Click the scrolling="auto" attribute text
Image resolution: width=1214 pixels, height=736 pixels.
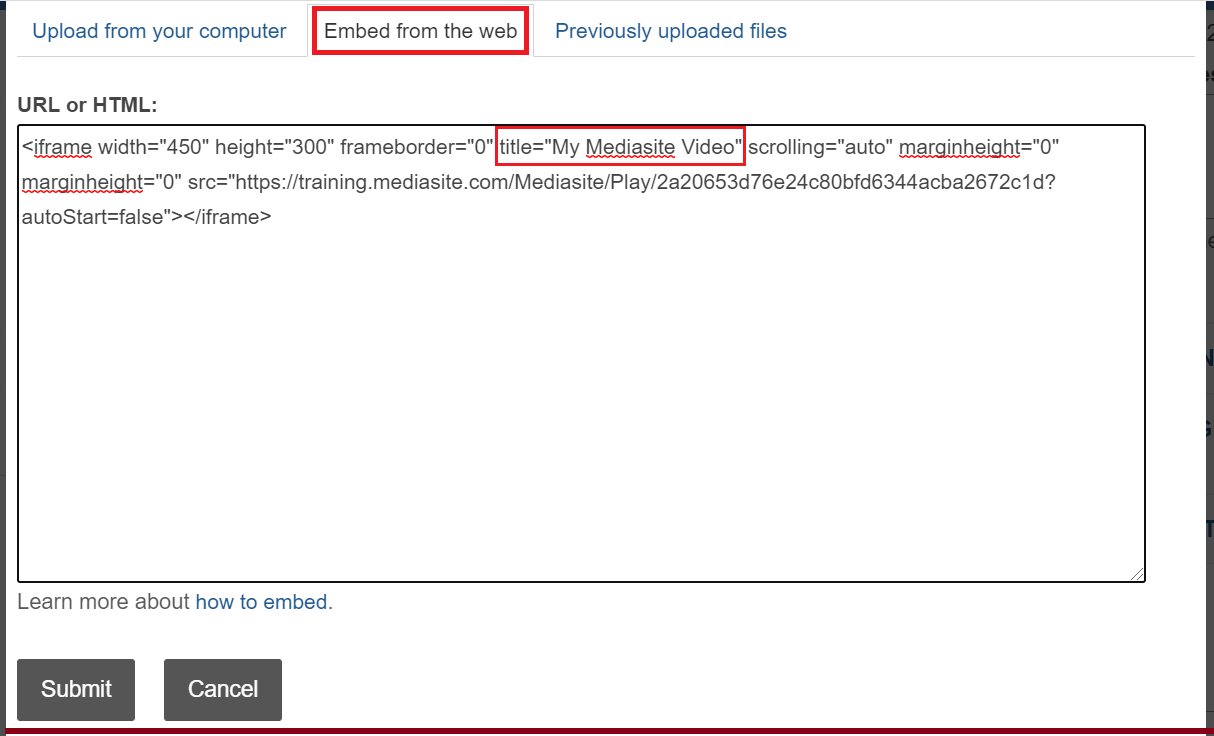(820, 148)
